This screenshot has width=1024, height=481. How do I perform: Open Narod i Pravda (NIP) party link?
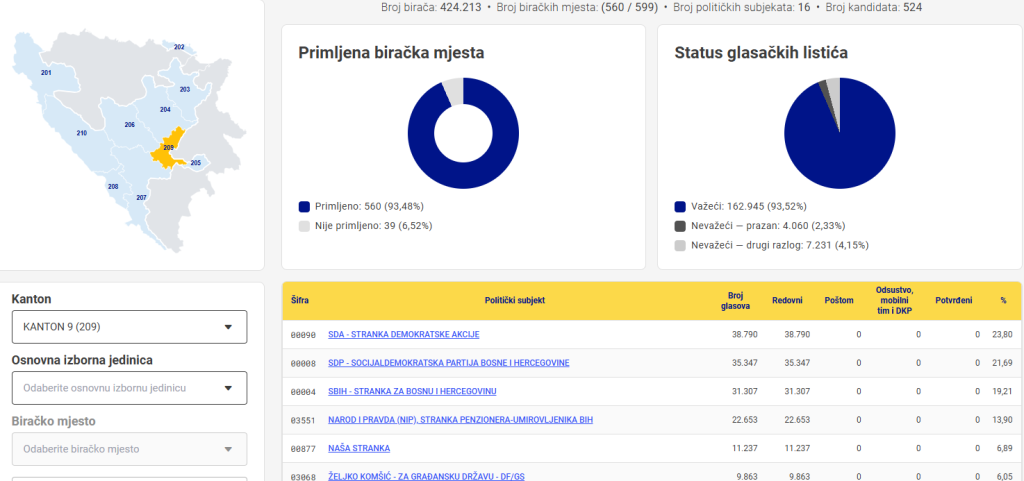click(460, 420)
